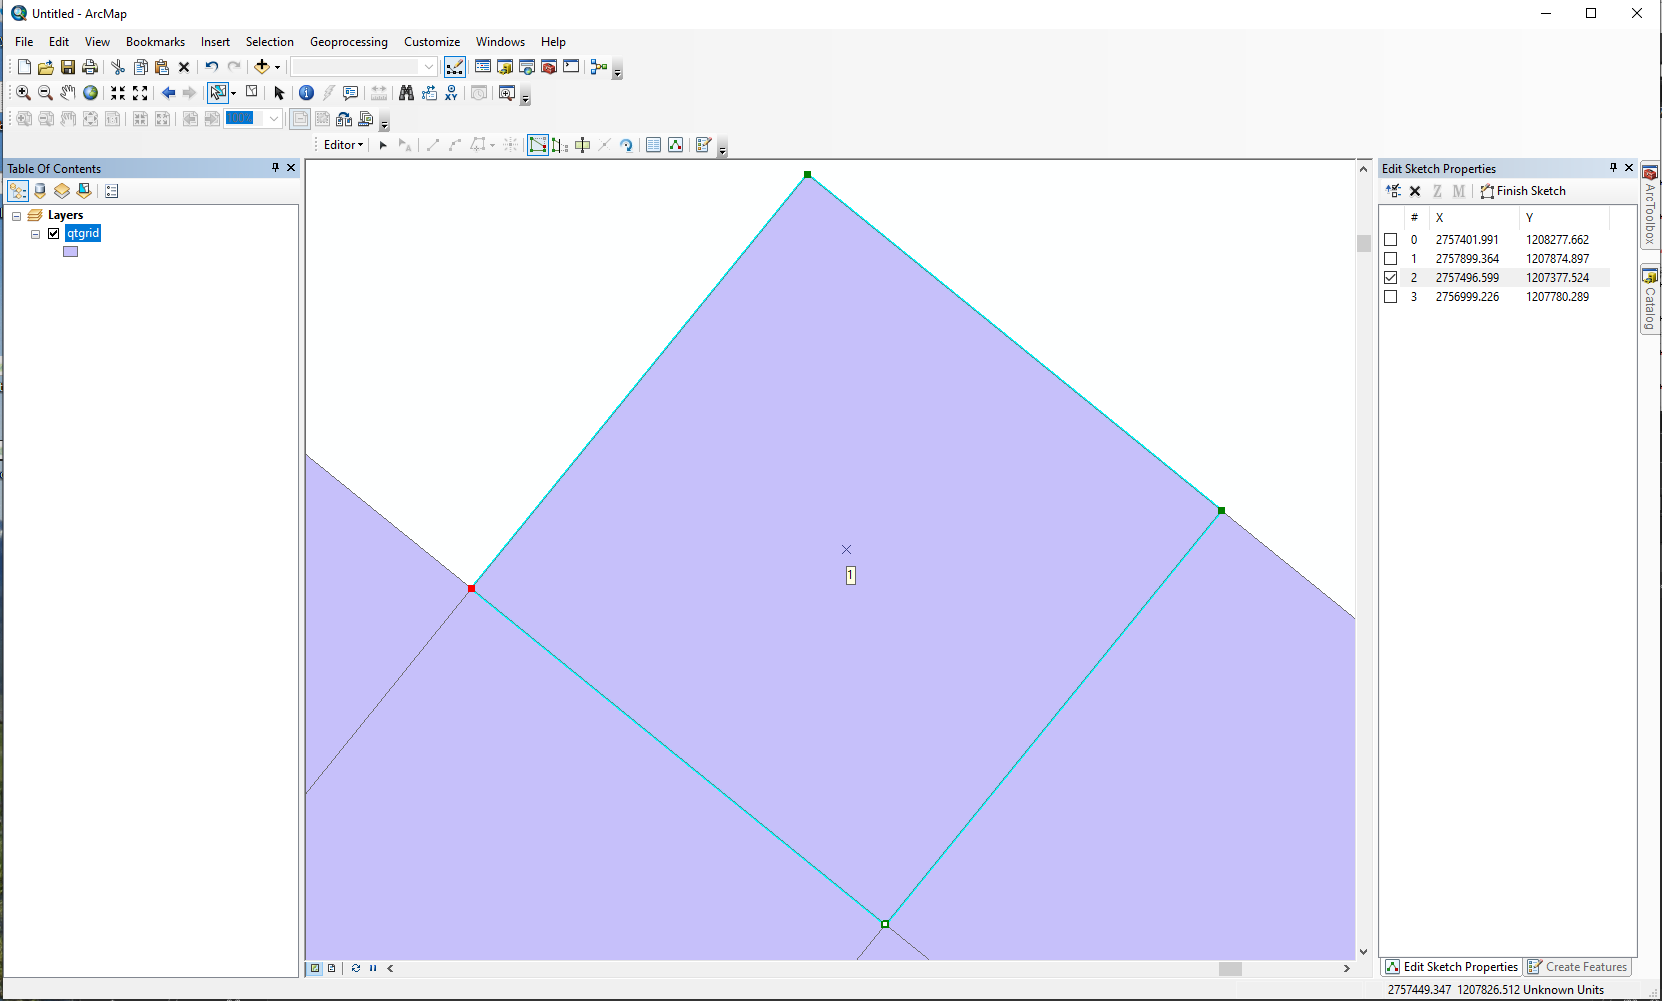Select the Identify tool

306,93
